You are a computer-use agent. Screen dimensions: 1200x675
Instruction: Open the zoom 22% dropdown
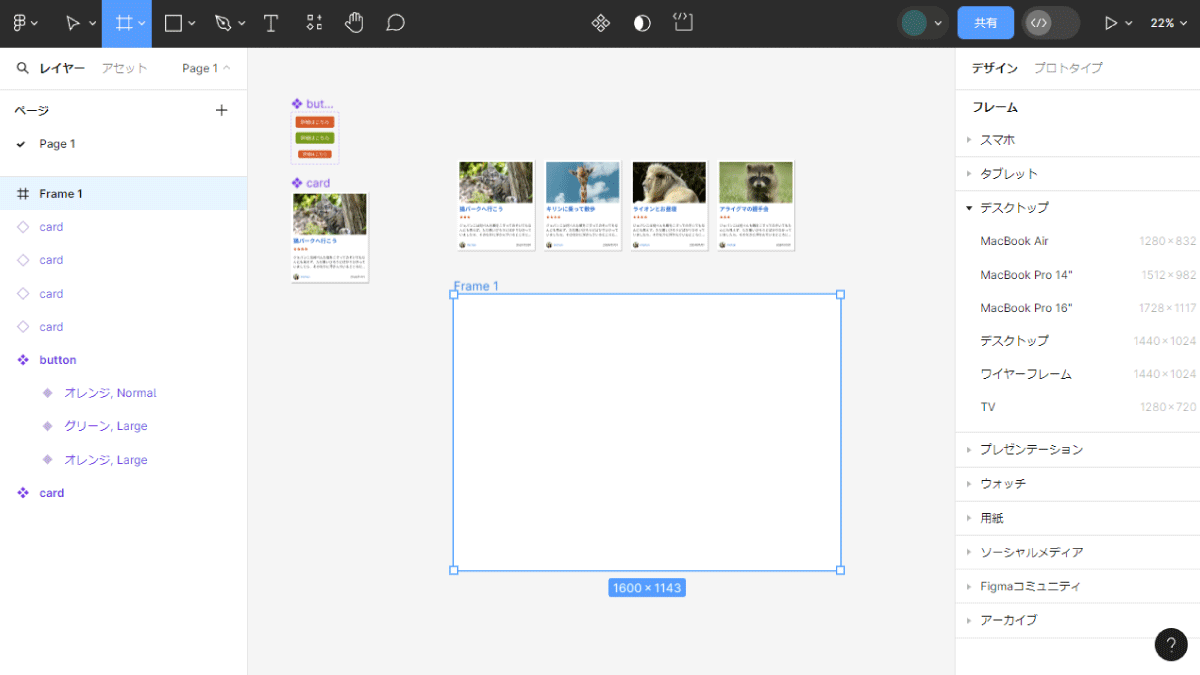[x=1167, y=23]
